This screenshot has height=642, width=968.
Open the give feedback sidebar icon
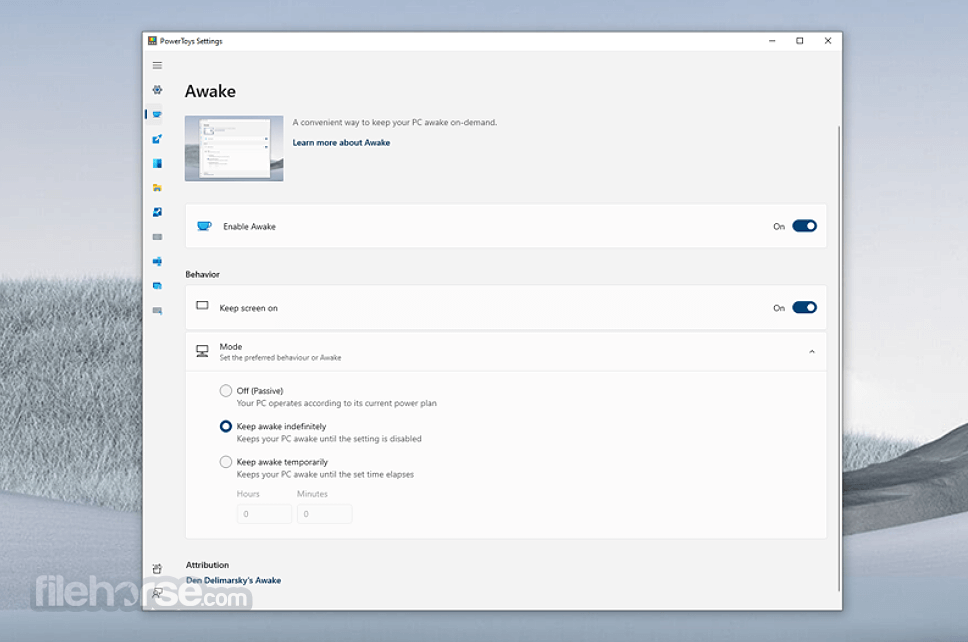(157, 593)
